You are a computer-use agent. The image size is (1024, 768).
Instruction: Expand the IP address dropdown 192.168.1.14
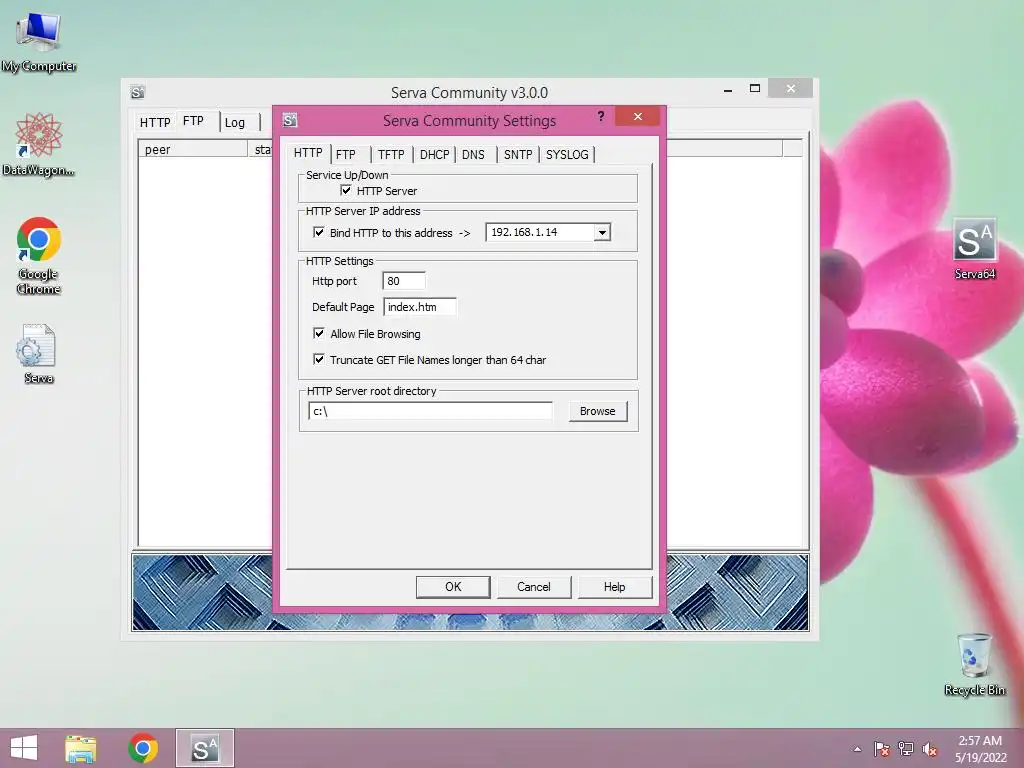602,232
